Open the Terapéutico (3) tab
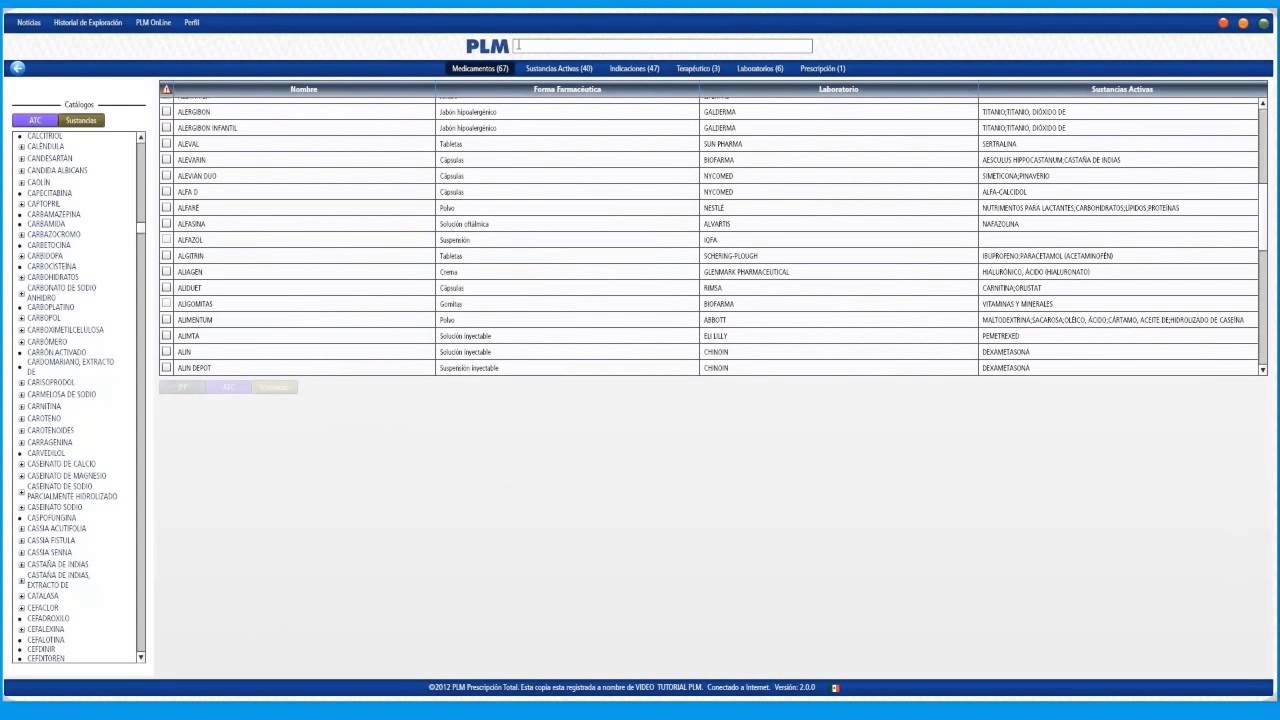 (698, 69)
